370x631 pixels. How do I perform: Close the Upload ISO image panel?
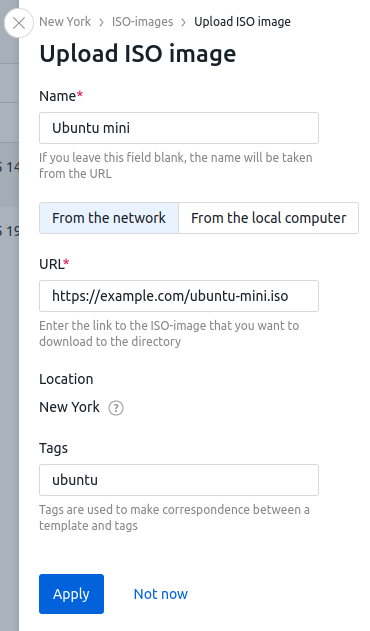[x=19, y=23]
